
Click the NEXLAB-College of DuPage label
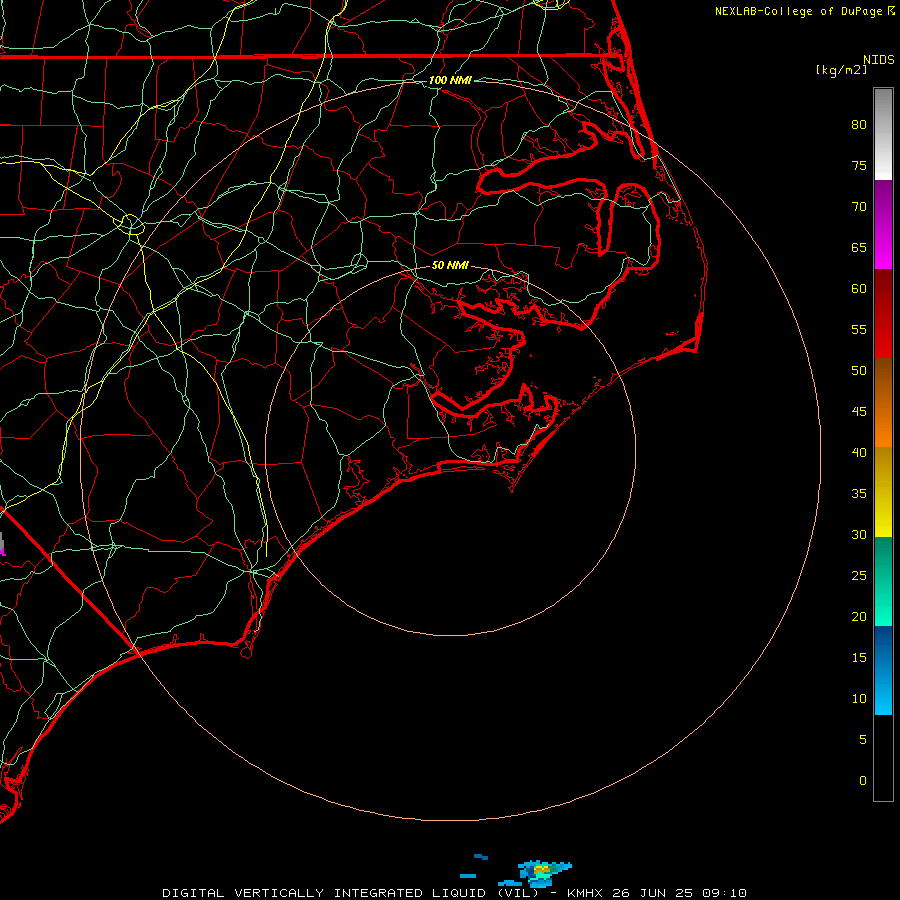799,11
